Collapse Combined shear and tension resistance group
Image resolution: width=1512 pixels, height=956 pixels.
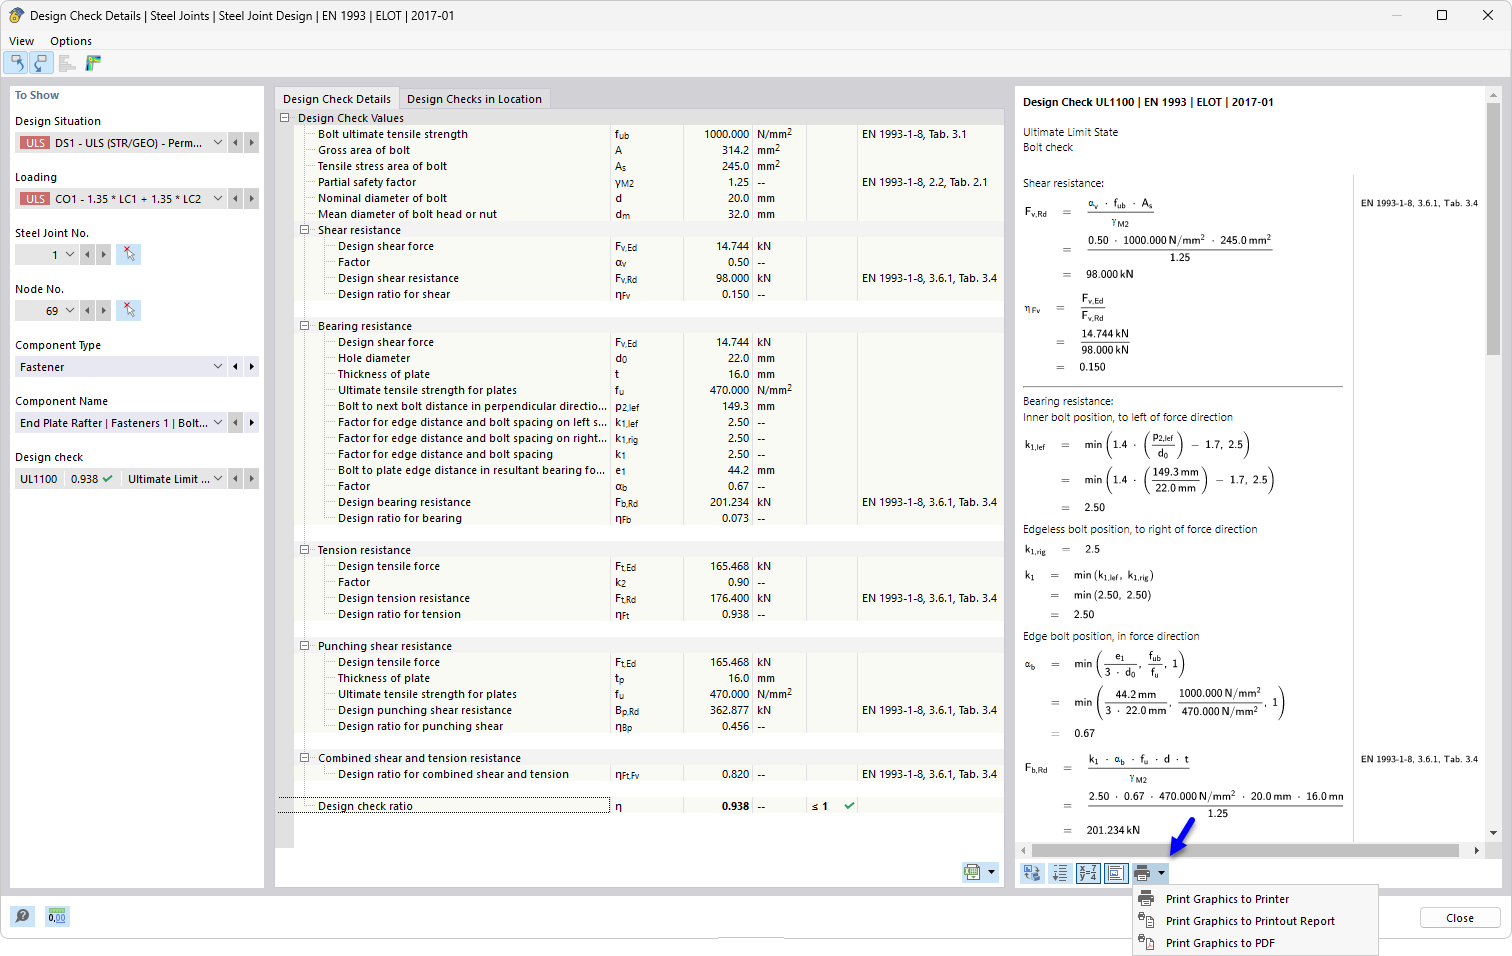pyautogui.click(x=305, y=758)
